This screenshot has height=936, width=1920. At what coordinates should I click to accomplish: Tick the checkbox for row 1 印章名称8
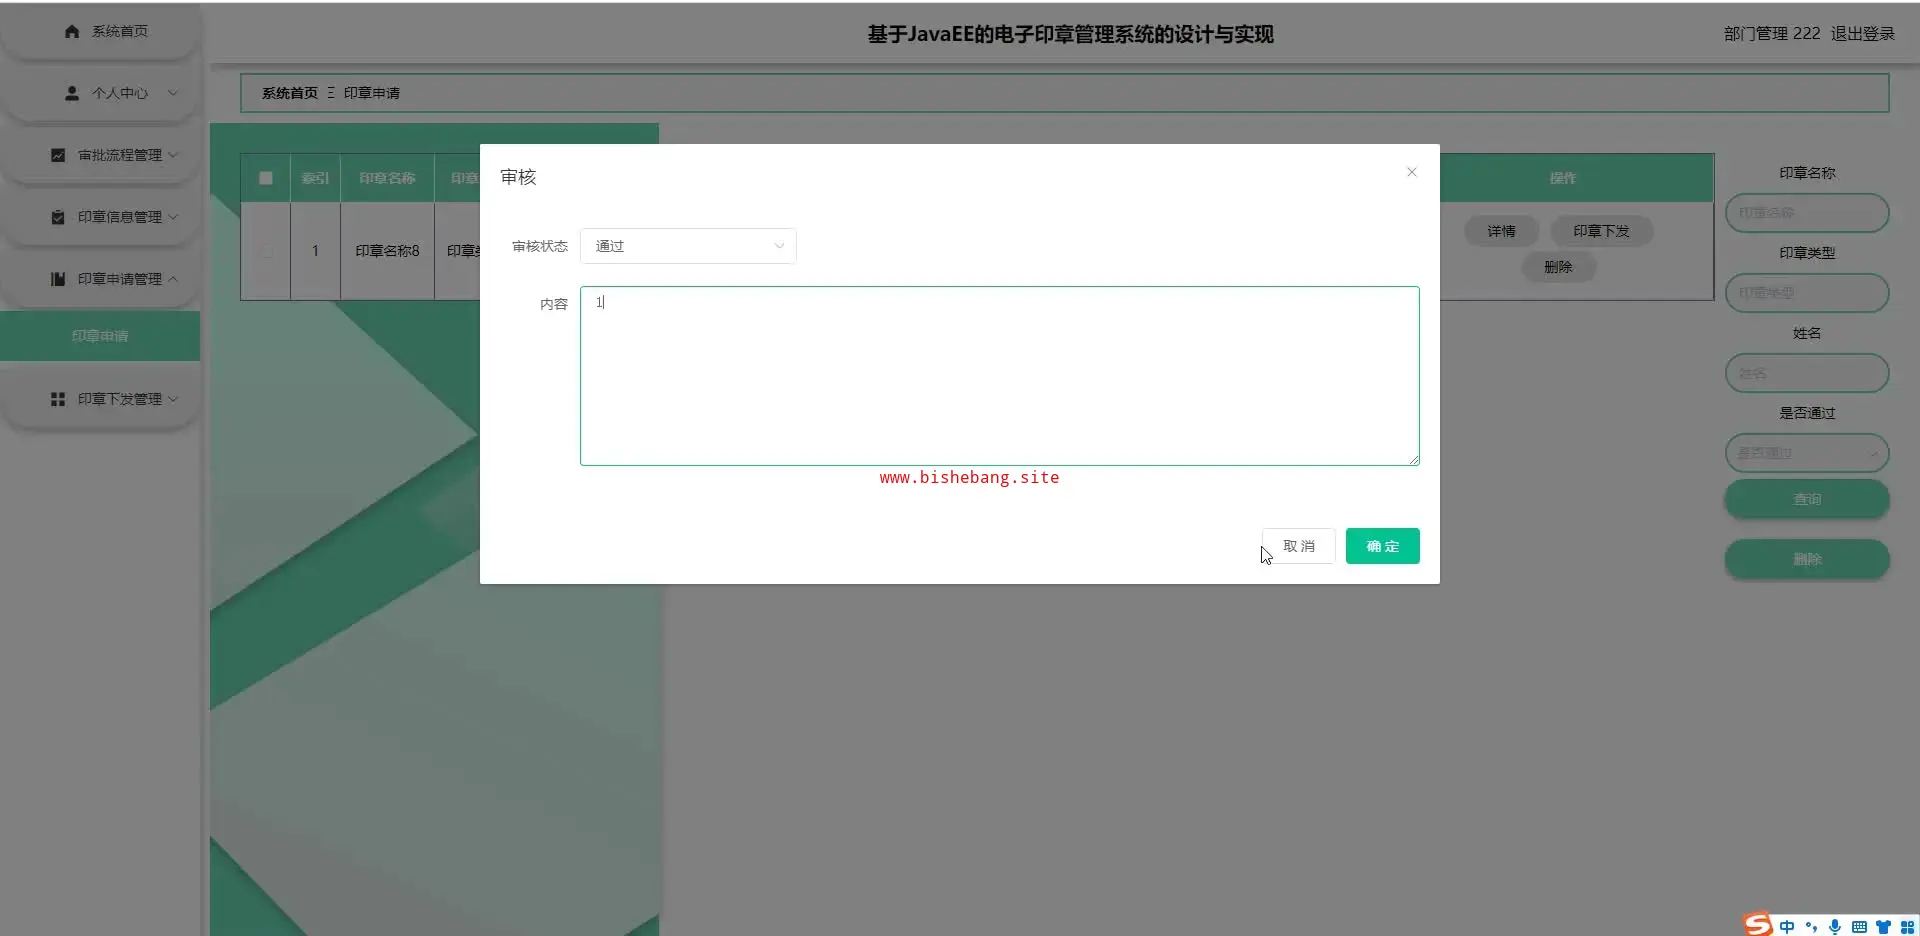pyautogui.click(x=266, y=251)
